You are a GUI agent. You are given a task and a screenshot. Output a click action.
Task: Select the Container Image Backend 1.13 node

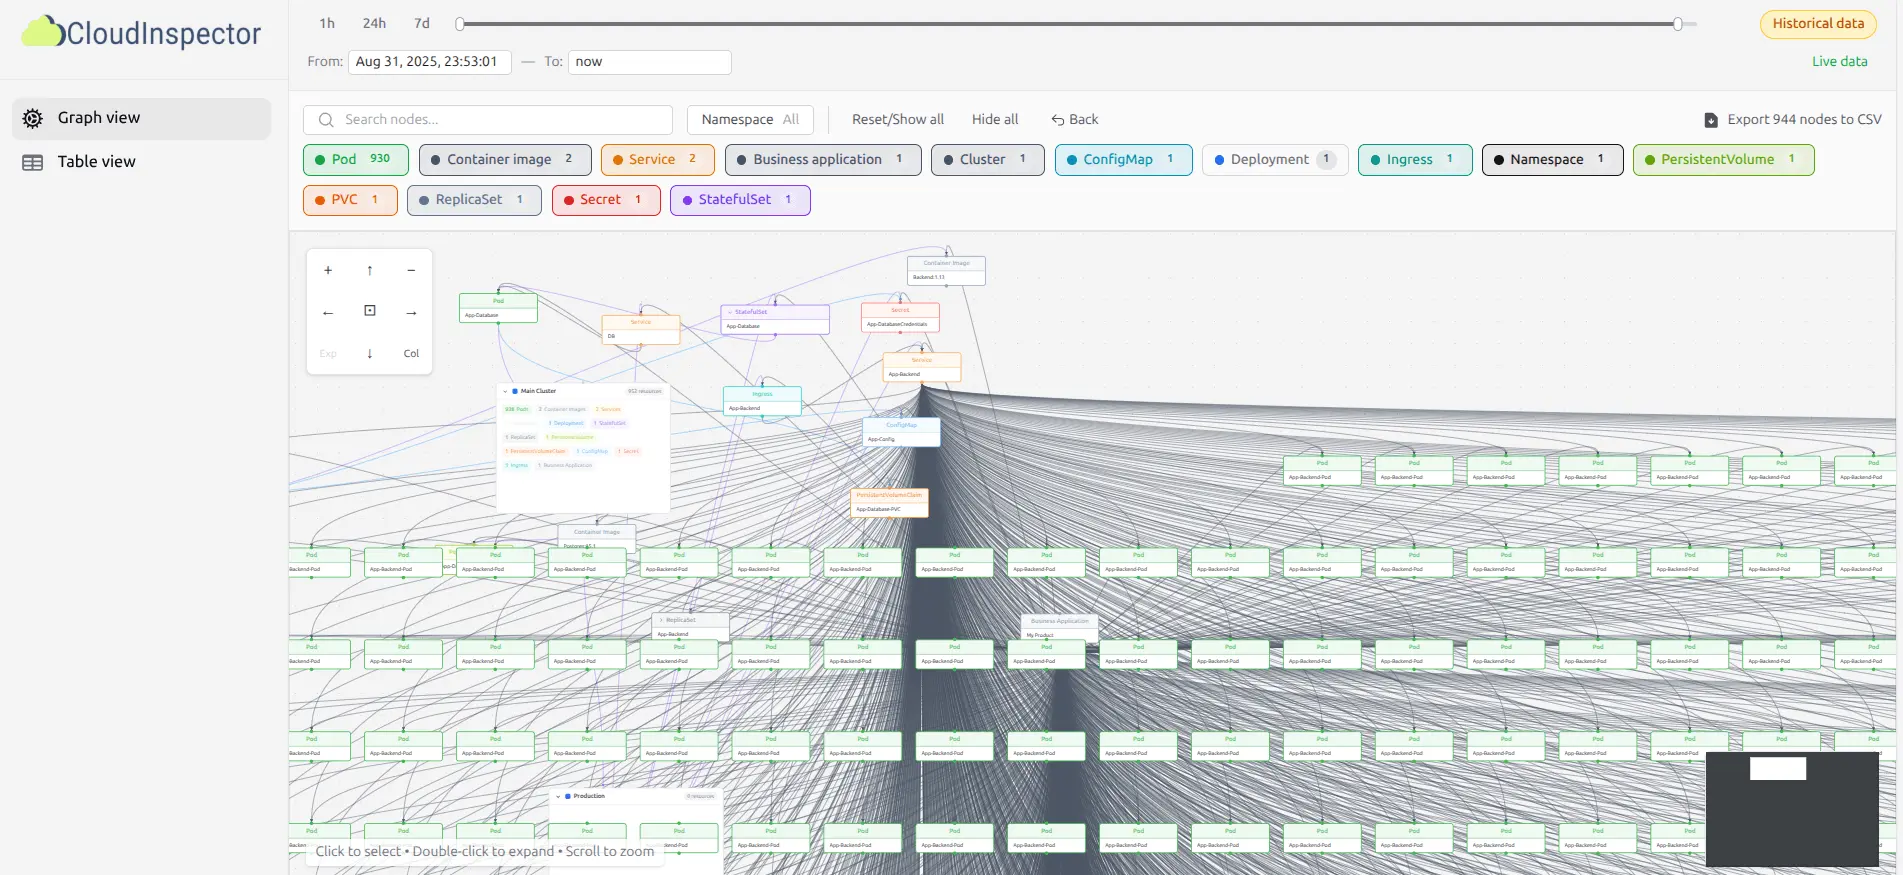click(946, 270)
